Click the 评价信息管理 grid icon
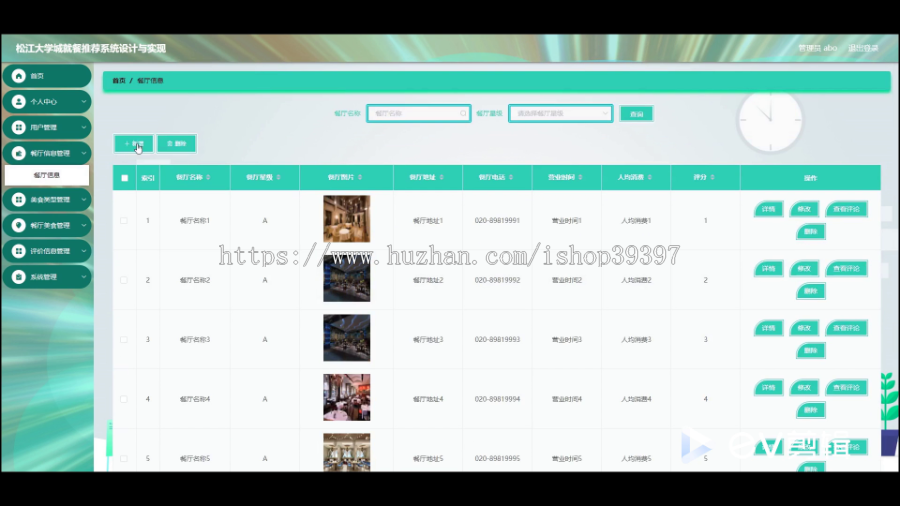This screenshot has height=506, width=900. (x=18, y=251)
